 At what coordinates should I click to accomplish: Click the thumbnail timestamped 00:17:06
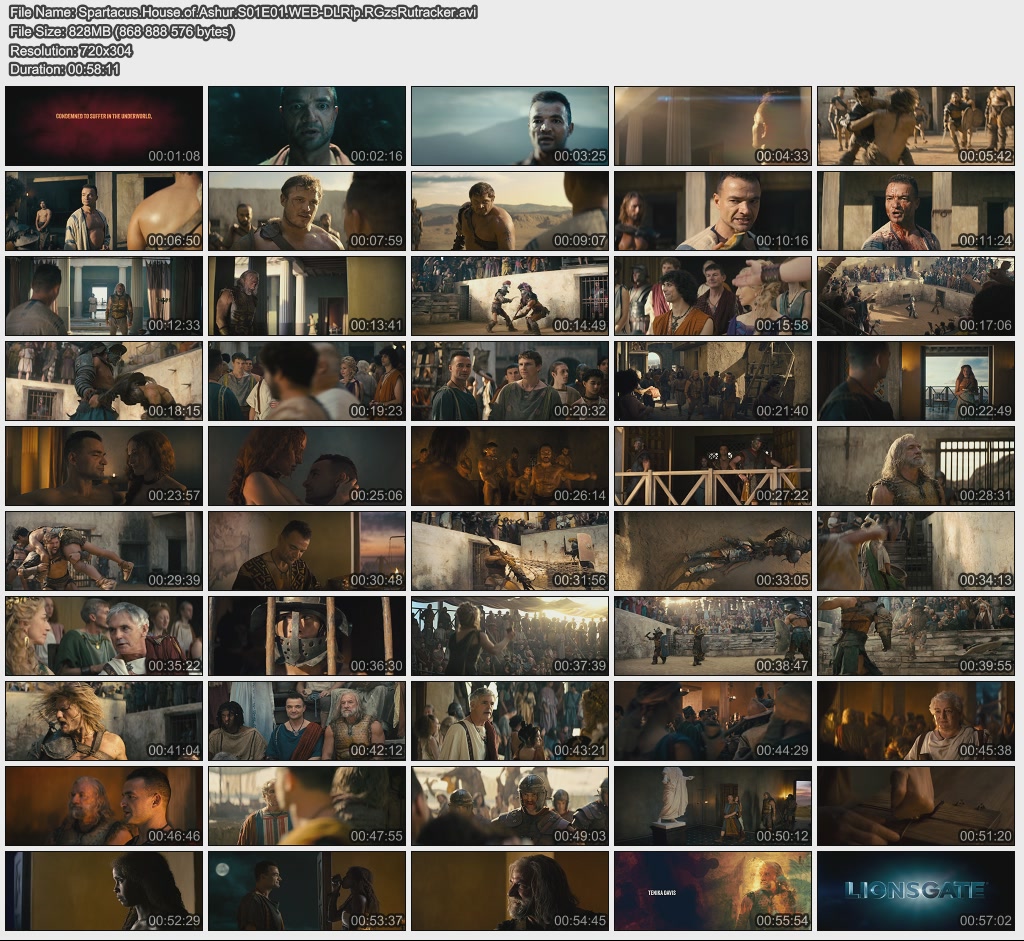tap(916, 296)
